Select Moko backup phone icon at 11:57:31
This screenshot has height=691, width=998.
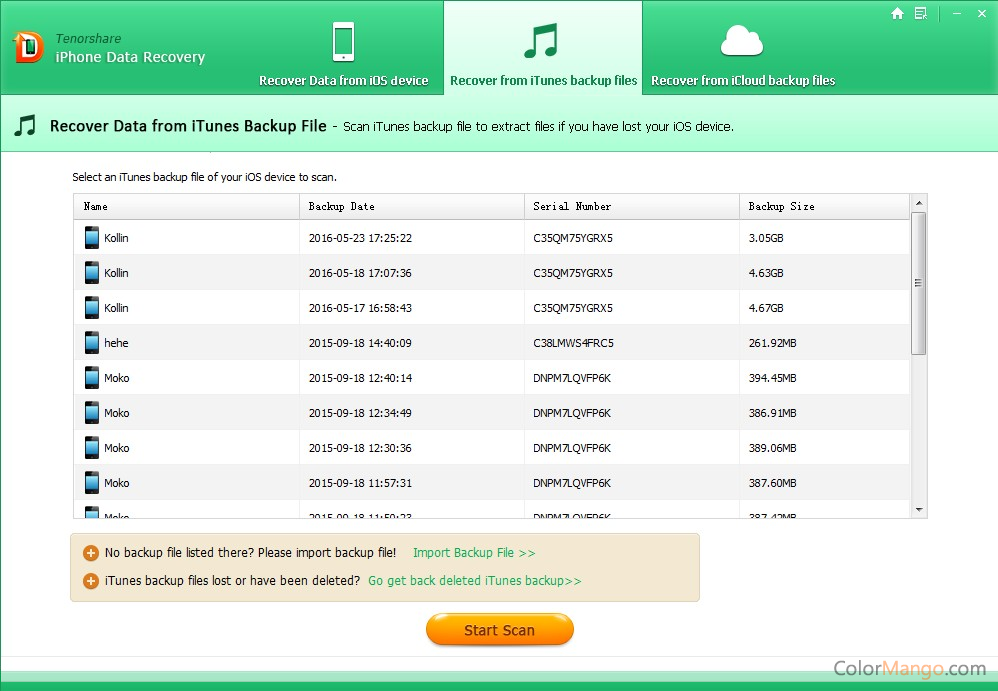[x=92, y=482]
